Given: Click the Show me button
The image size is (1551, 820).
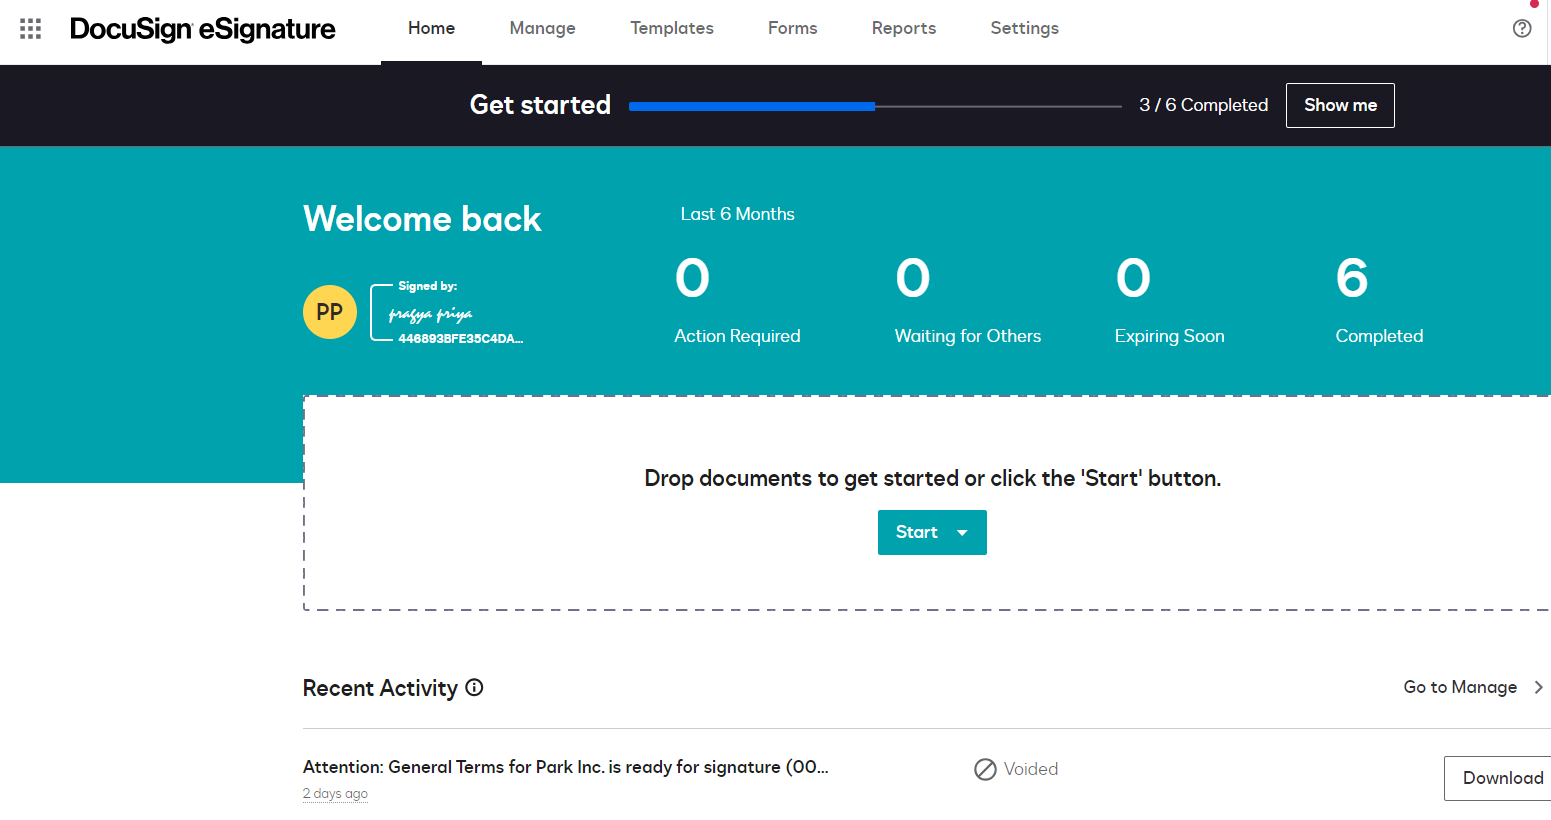Looking at the screenshot, I should coord(1340,105).
